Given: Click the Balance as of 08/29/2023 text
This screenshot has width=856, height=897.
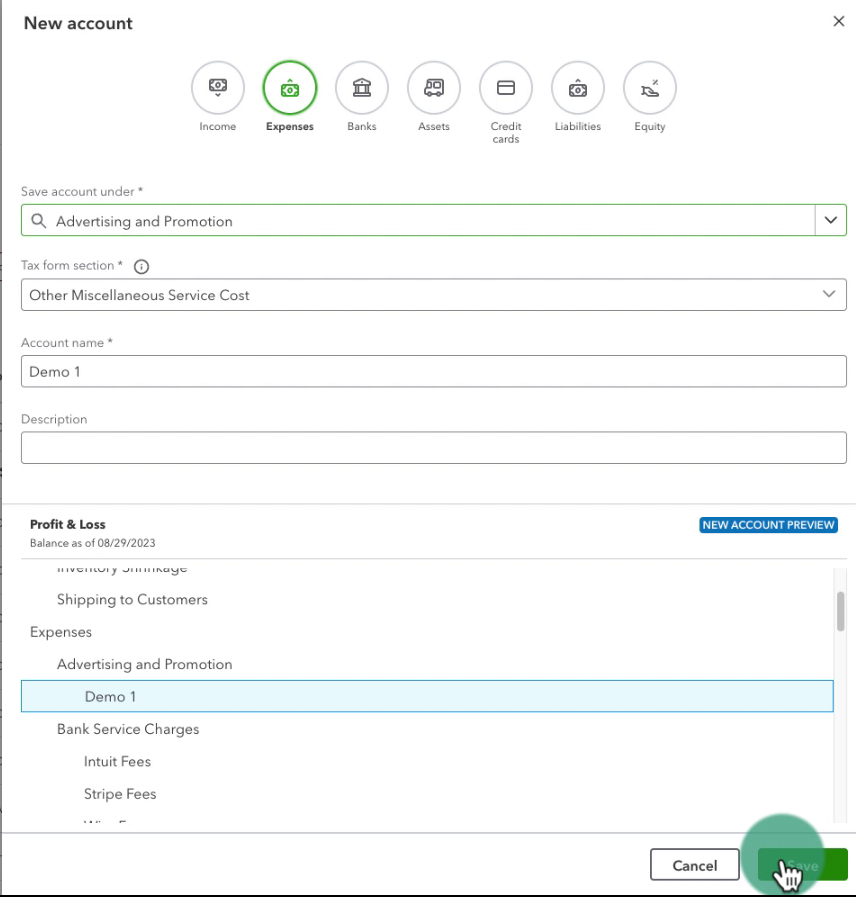Looking at the screenshot, I should (92, 543).
